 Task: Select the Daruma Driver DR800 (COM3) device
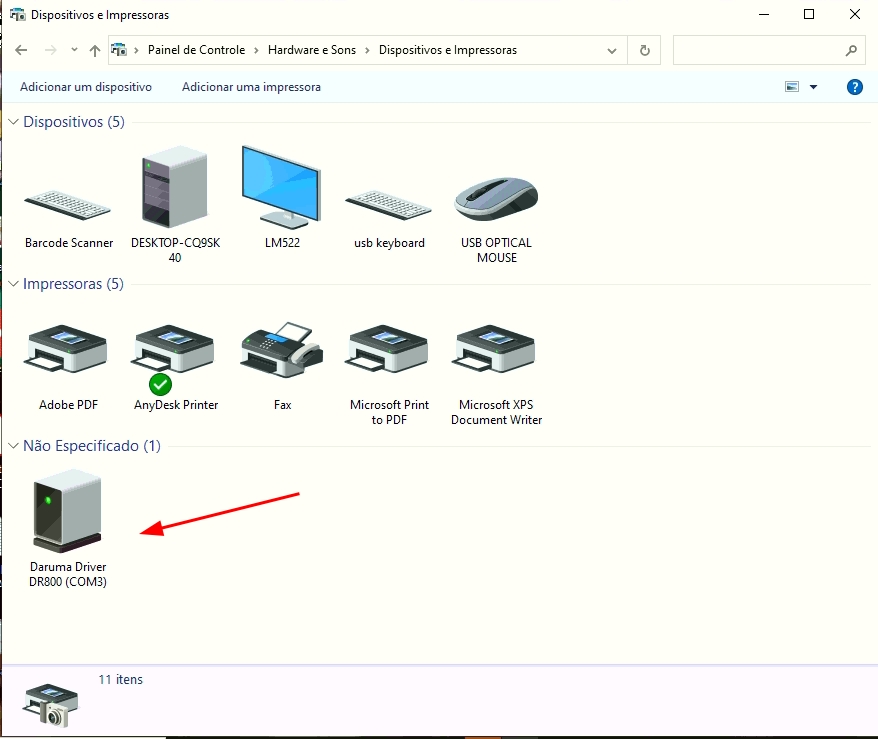(x=68, y=512)
